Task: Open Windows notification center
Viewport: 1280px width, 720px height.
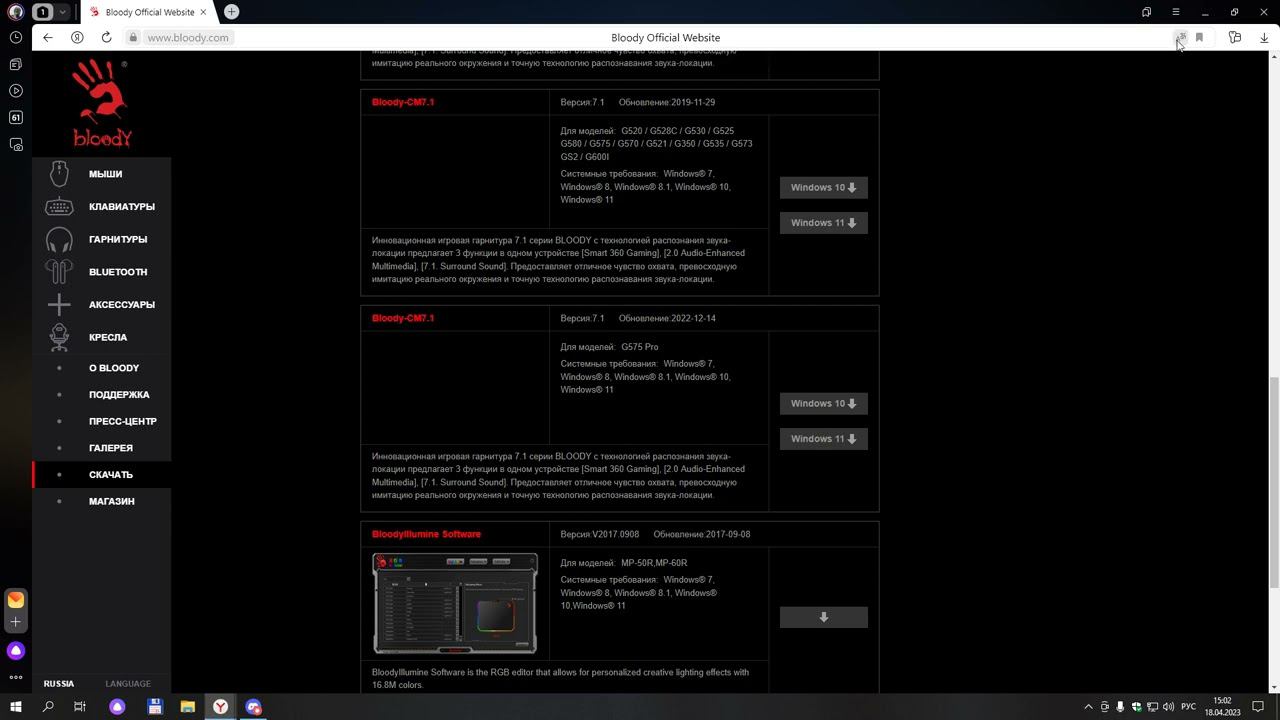Action: tap(1259, 707)
